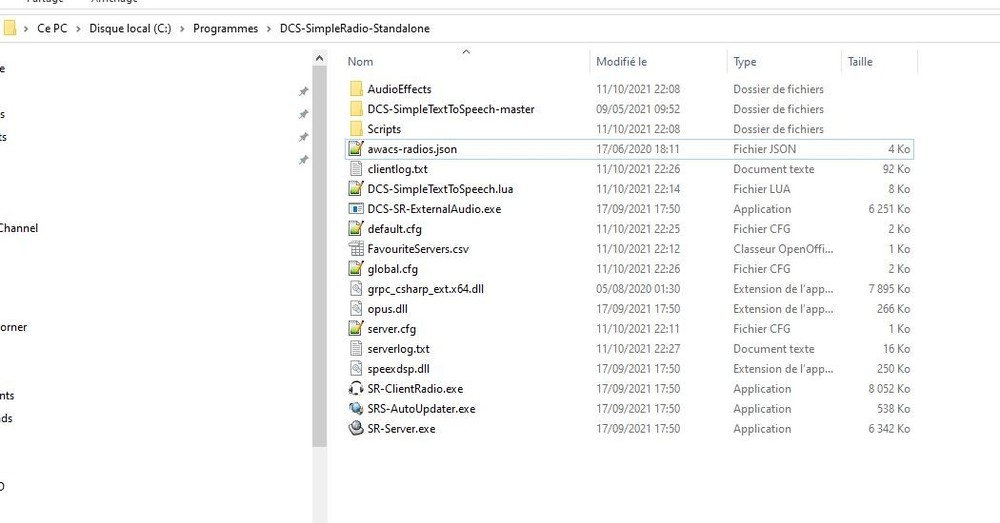The height and width of the screenshot is (523, 1000).
Task: Select the DCS-SimpleTextToSpeech.lua file name
Action: (x=440, y=189)
